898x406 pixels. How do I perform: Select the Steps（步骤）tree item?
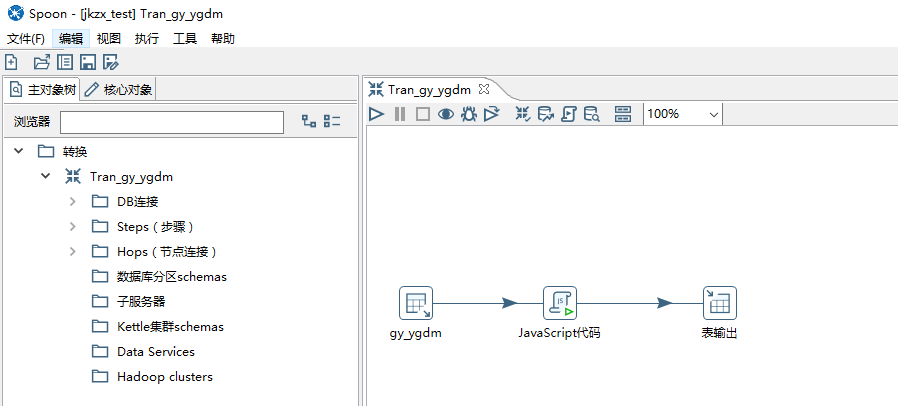(155, 227)
